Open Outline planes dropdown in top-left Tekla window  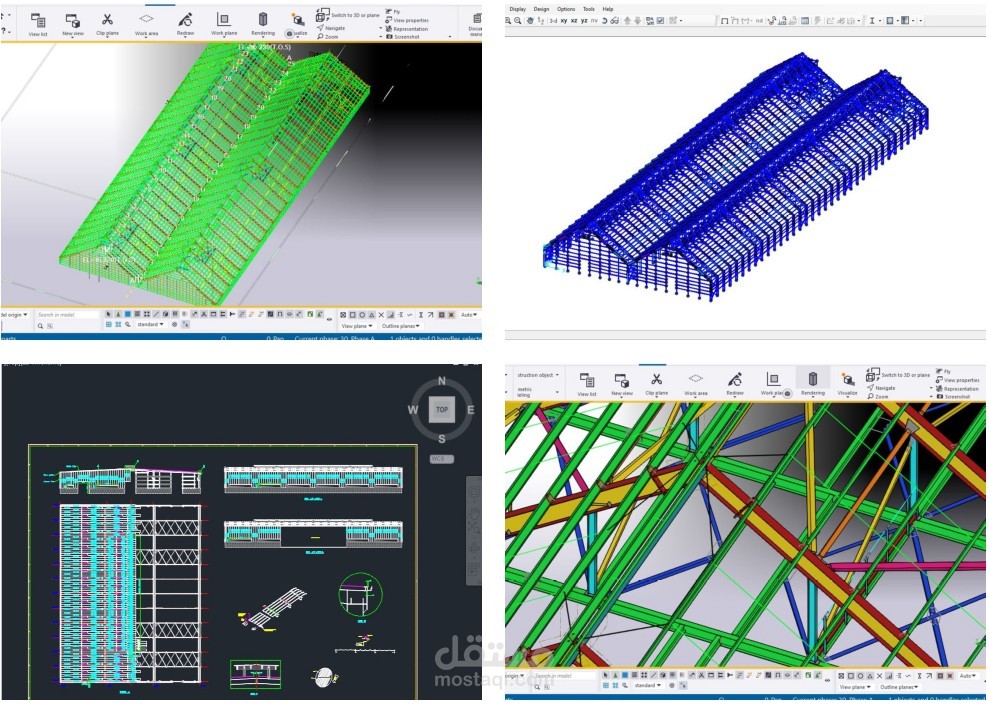(x=401, y=326)
